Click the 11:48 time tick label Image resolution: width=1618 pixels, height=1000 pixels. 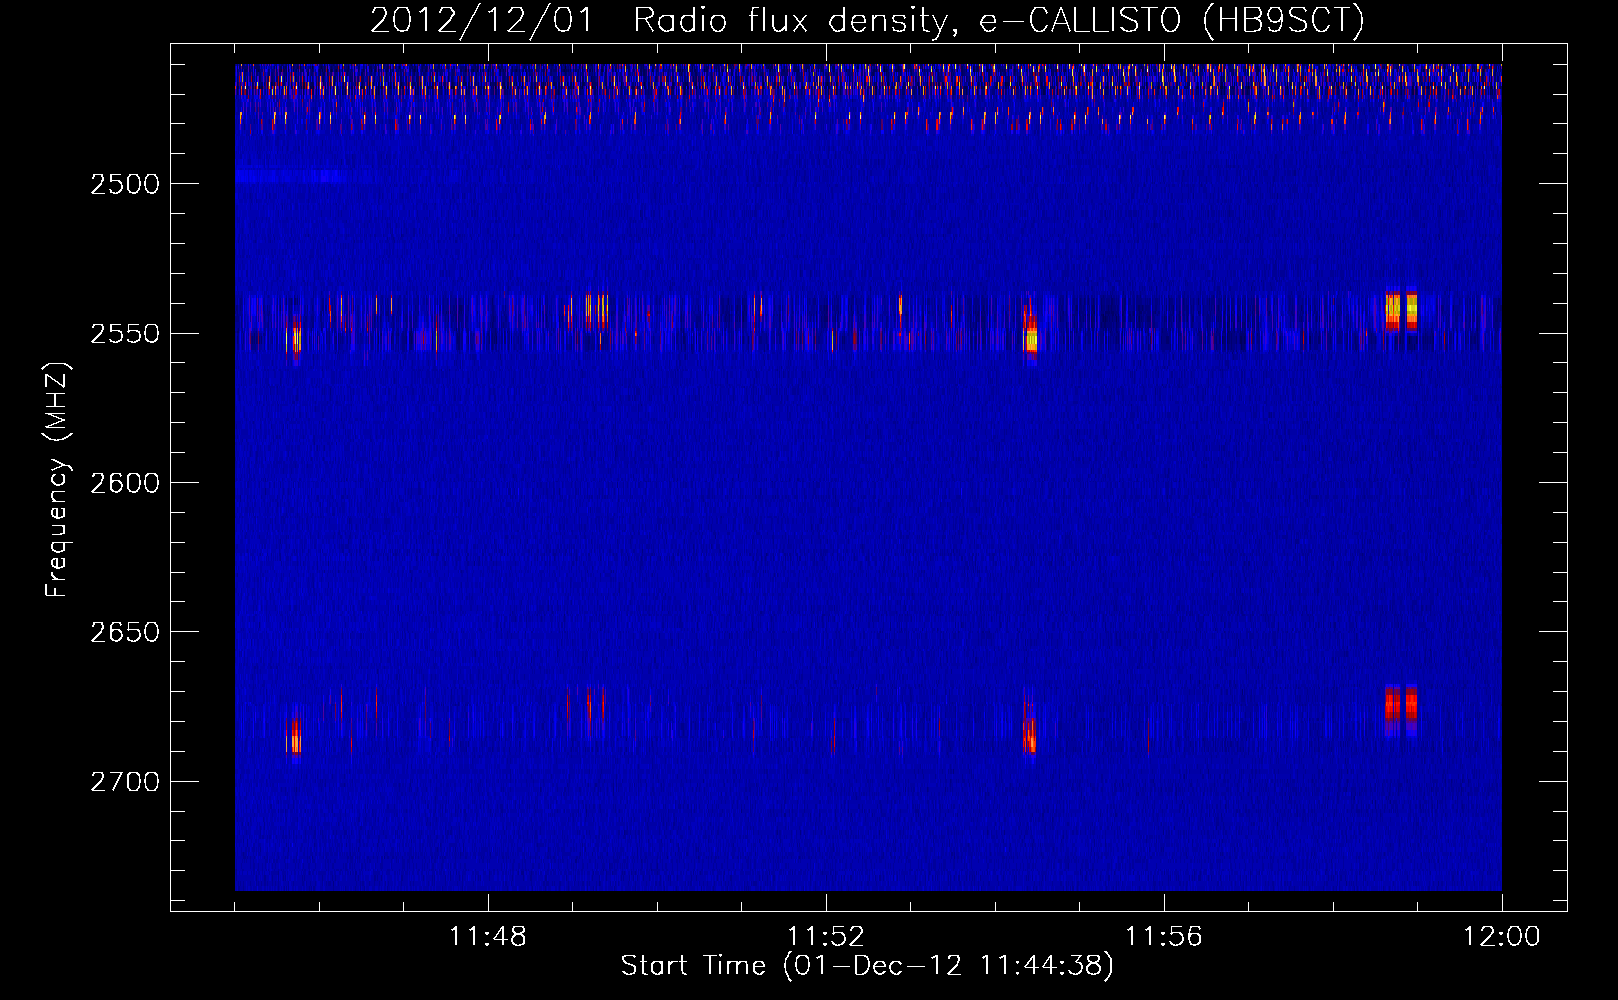(x=488, y=937)
